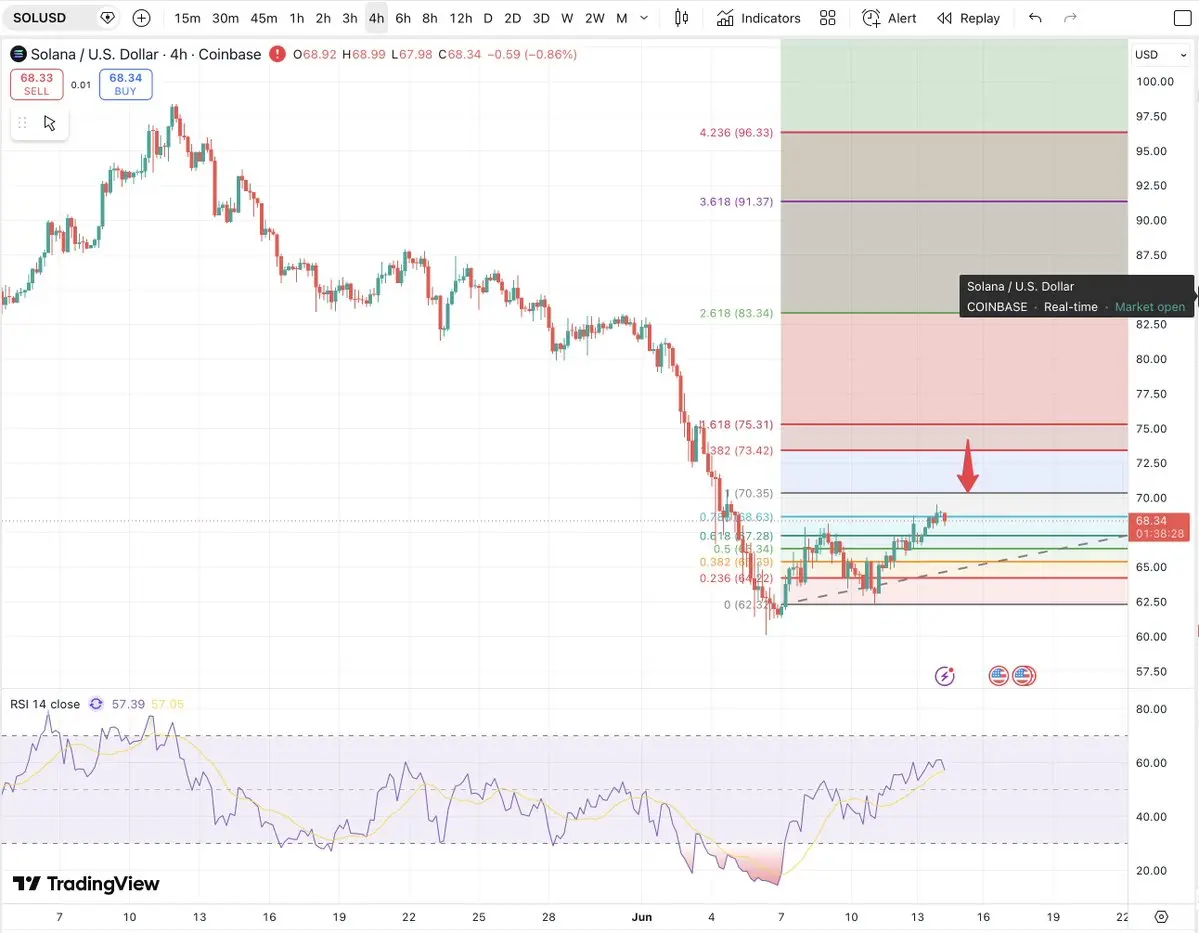Open the USD currency dropdown
Image resolution: width=1199 pixels, height=933 pixels.
point(1160,54)
